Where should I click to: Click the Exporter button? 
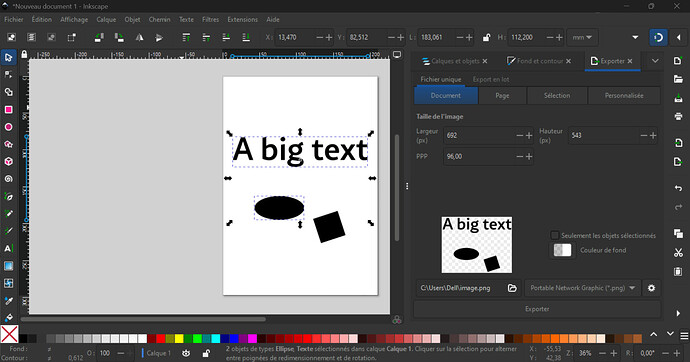[537, 309]
